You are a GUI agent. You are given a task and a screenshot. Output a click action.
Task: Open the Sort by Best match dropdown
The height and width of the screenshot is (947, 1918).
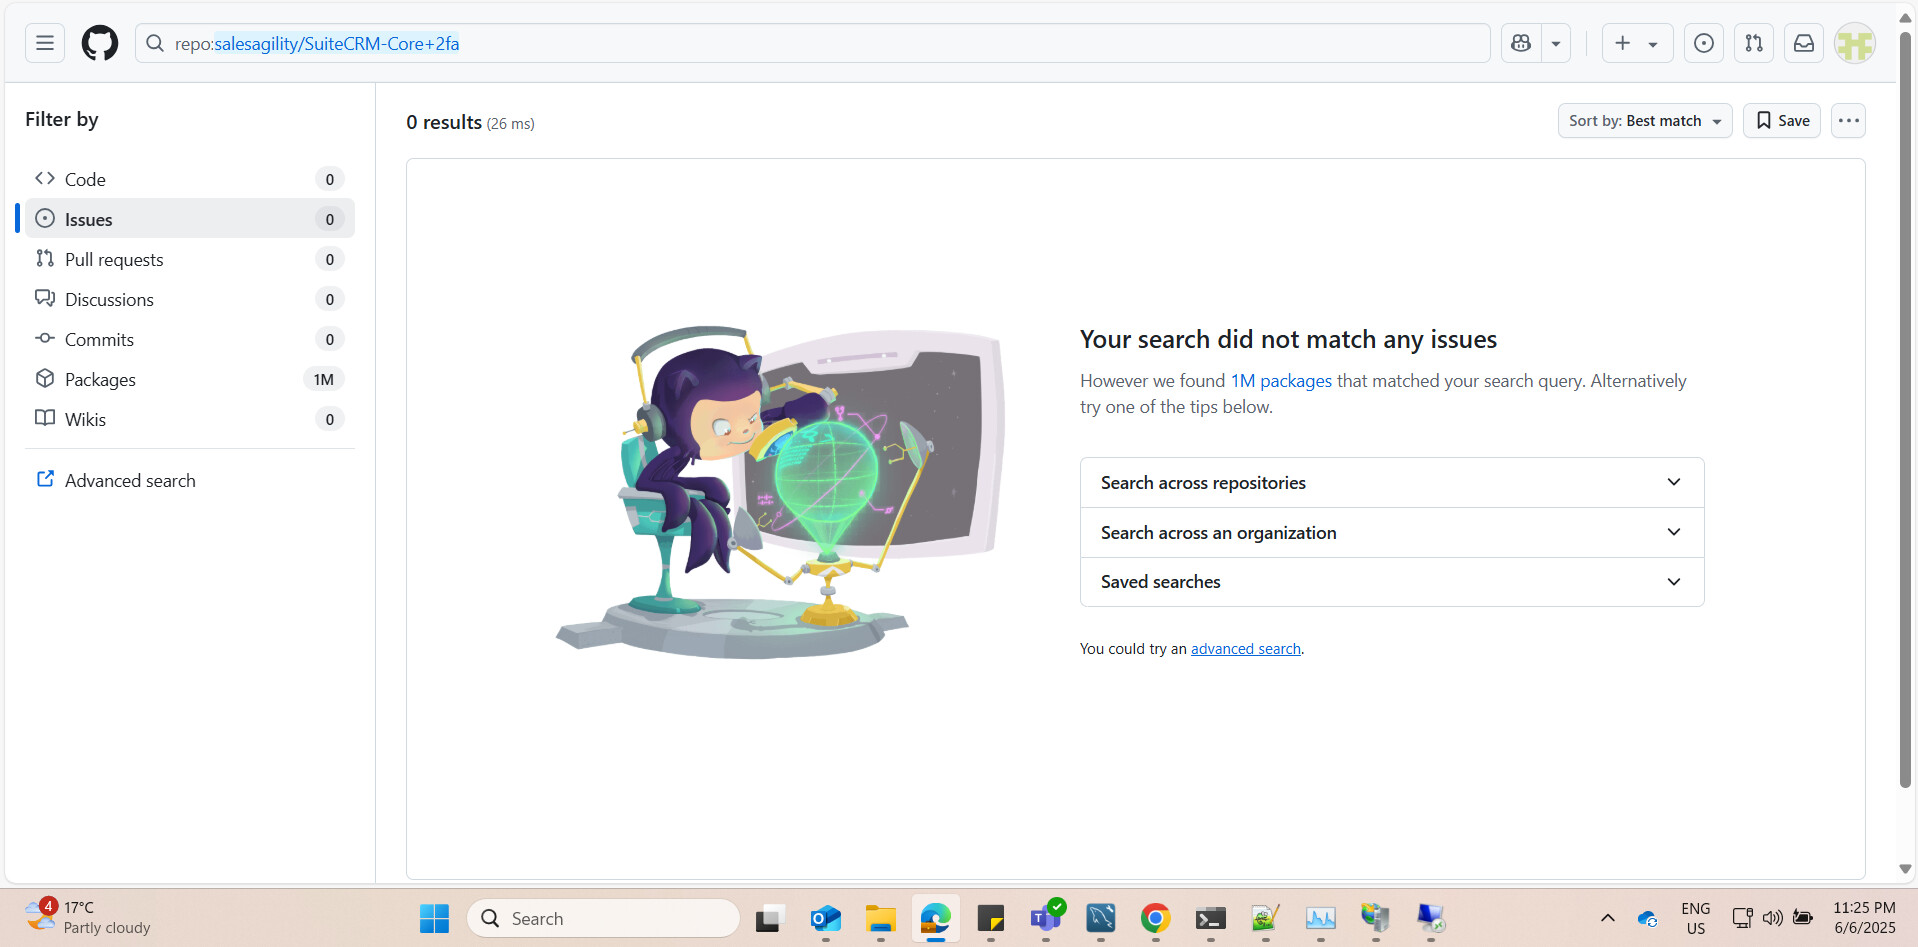1645,121
